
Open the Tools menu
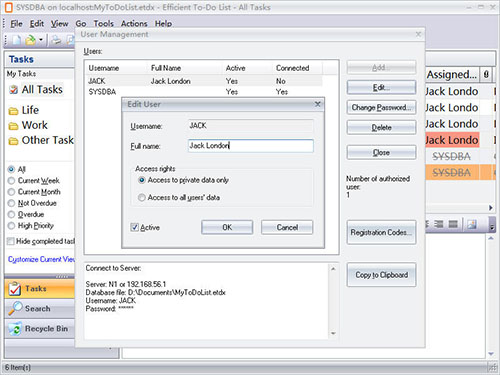pos(104,24)
